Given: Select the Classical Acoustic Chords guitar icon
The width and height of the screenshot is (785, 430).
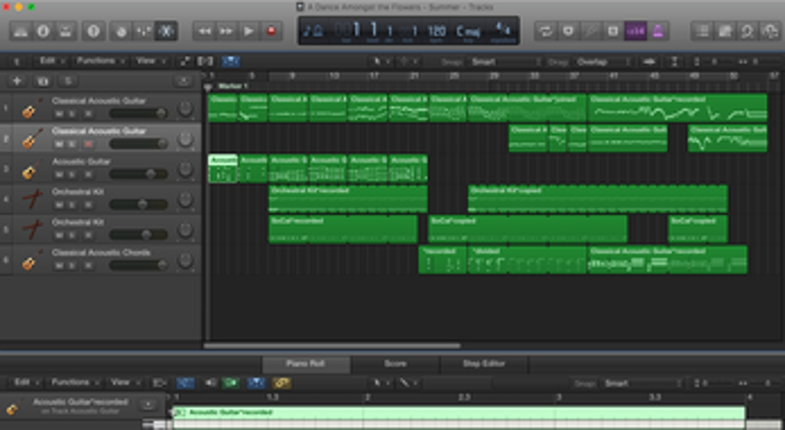Looking at the screenshot, I should [x=32, y=261].
